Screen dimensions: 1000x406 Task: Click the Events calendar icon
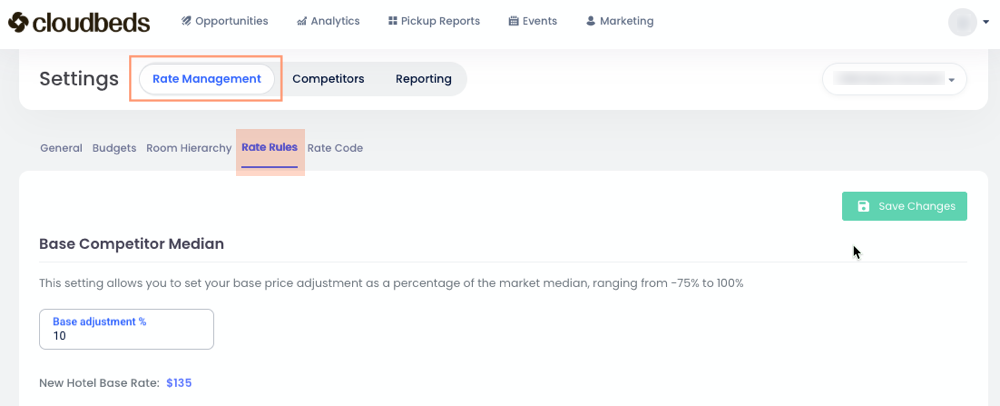point(513,21)
